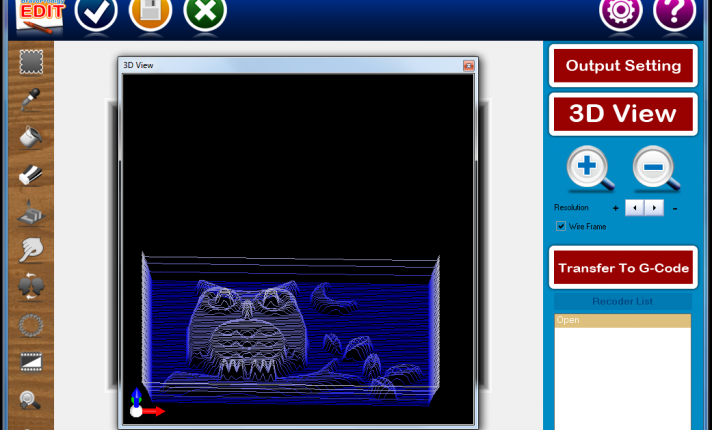Viewport: 712px width, 430px height.
Task: Open help with the question mark icon
Action: [675, 13]
